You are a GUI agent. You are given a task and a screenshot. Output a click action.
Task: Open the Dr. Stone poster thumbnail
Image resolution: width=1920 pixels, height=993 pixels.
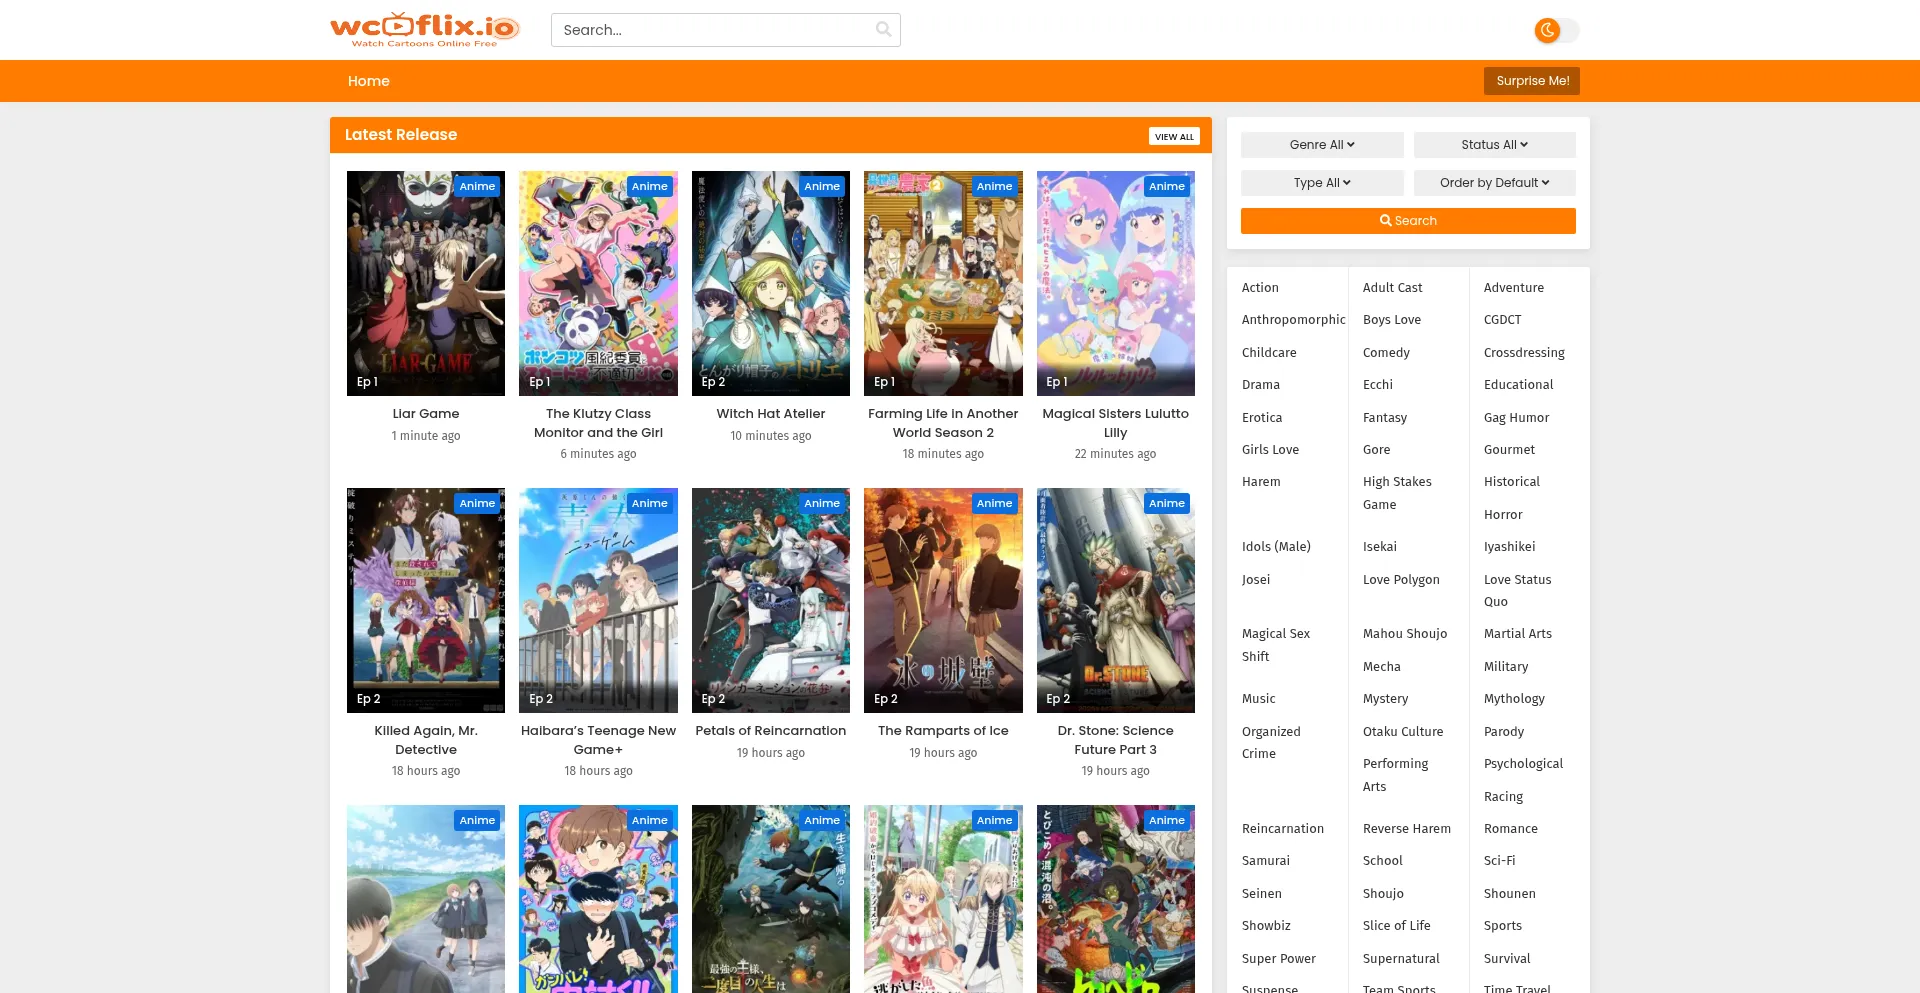pyautogui.click(x=1116, y=600)
